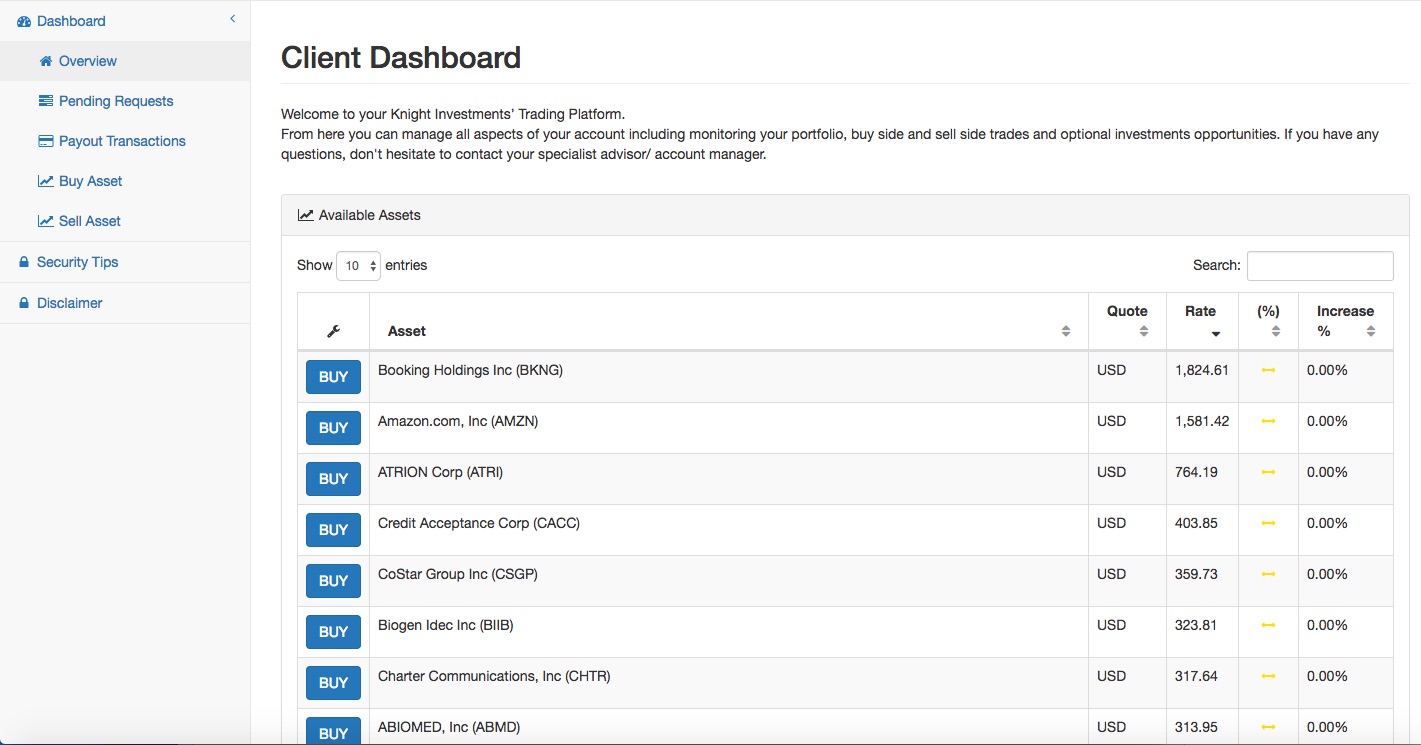1421x745 pixels.
Task: Open Security Tips section
Action: point(125,262)
